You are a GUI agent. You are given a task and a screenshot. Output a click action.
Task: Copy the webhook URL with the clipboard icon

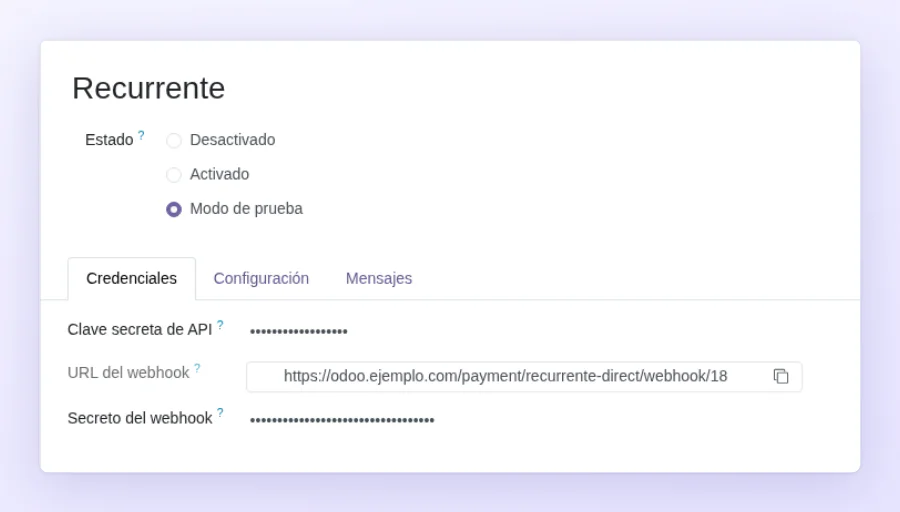(781, 377)
